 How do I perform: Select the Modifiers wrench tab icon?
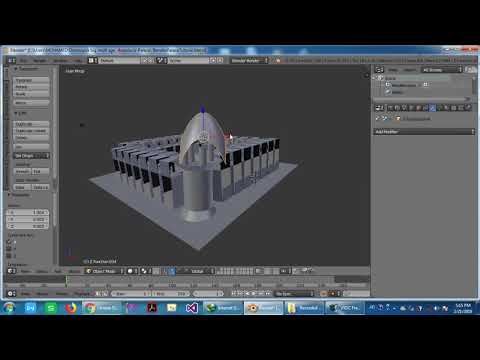pos(433,108)
